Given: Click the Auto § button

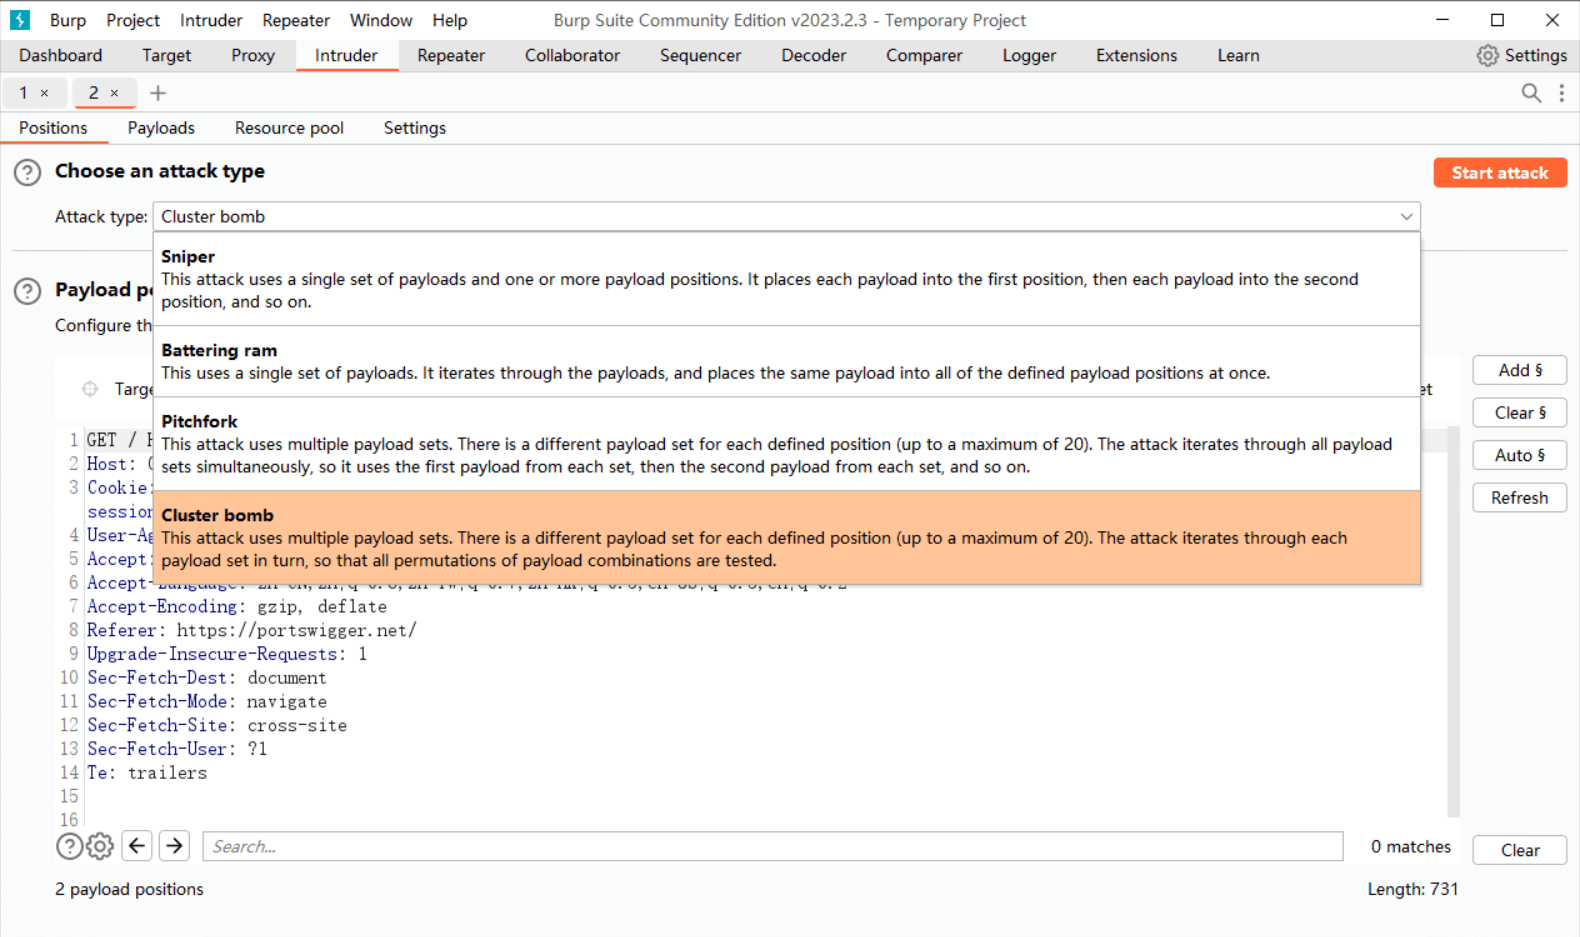Looking at the screenshot, I should click(1519, 455).
